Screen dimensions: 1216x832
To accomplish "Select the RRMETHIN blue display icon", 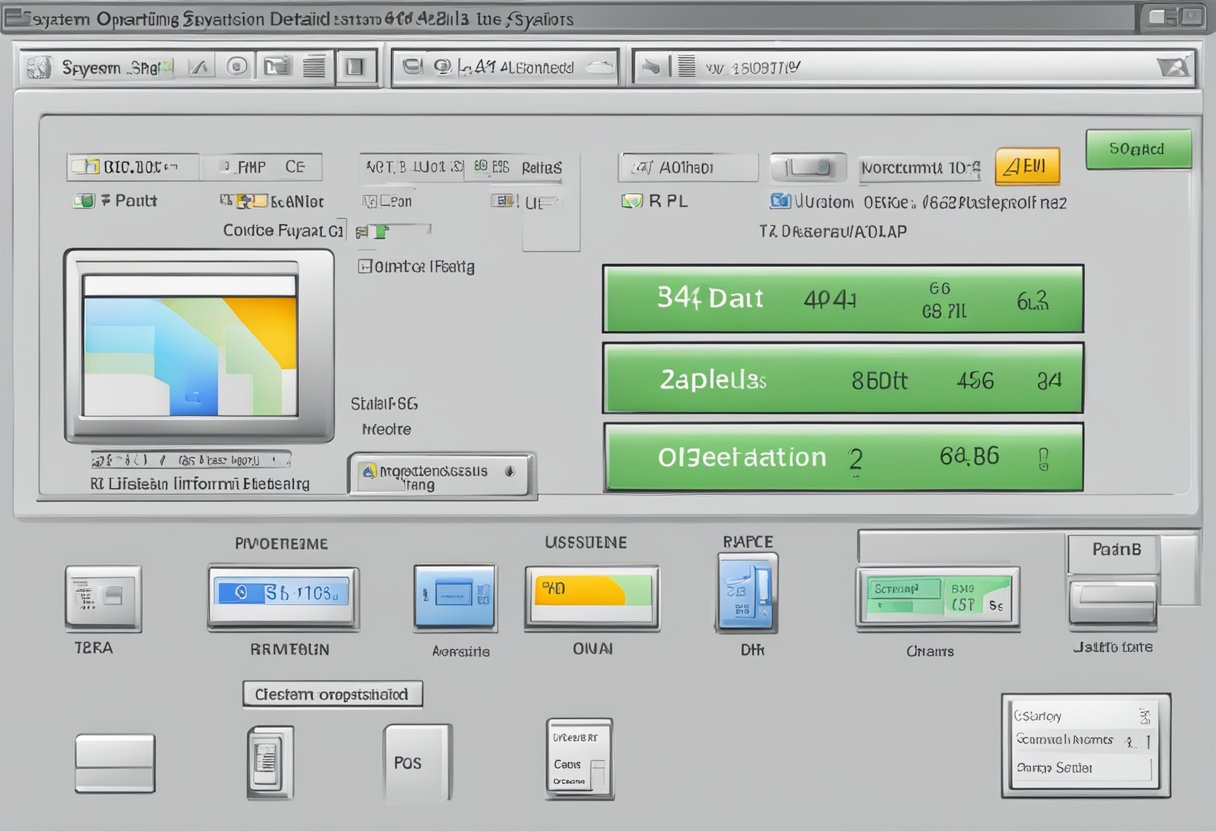I will (282, 597).
